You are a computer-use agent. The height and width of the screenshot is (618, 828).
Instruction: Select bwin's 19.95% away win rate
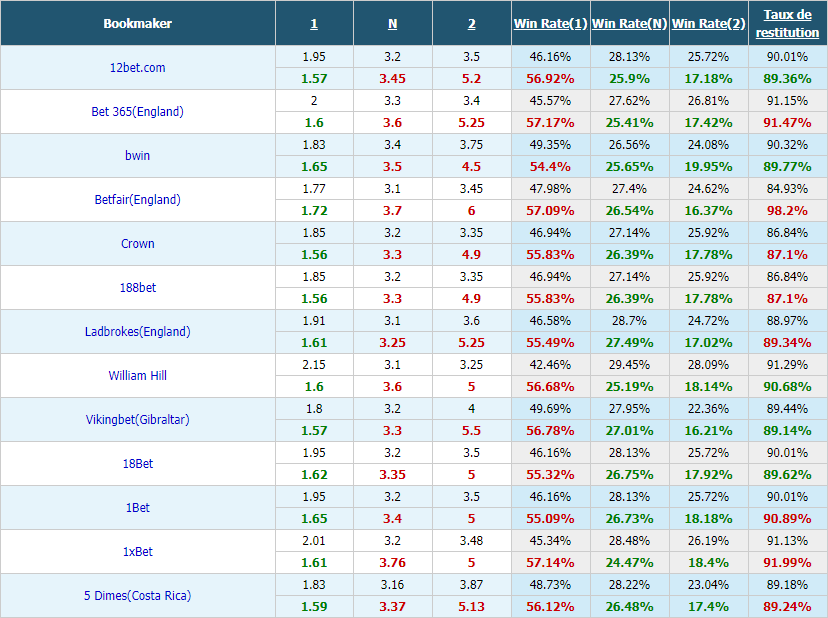708,167
